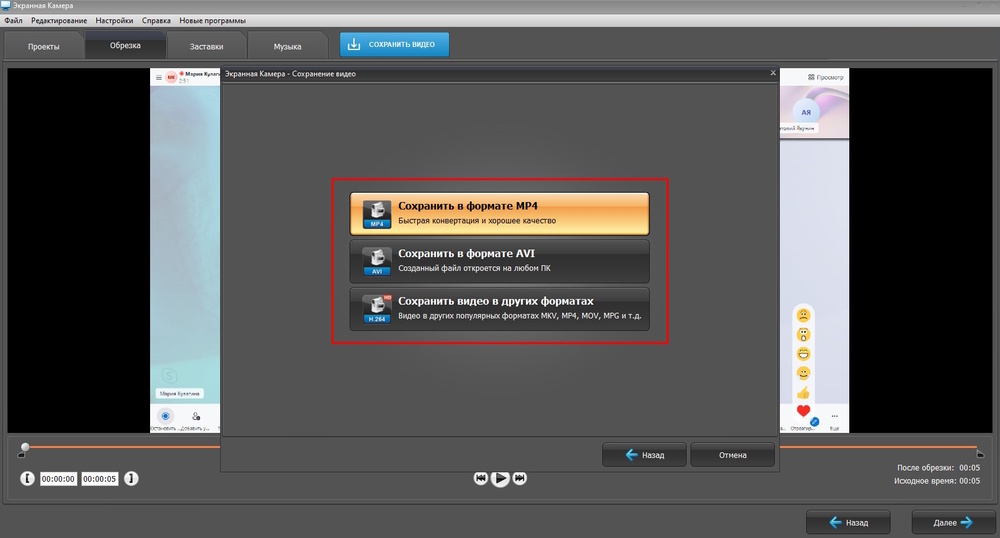Viewport: 1000px width, 538px height.
Task: Play the video preview
Action: click(x=501, y=478)
